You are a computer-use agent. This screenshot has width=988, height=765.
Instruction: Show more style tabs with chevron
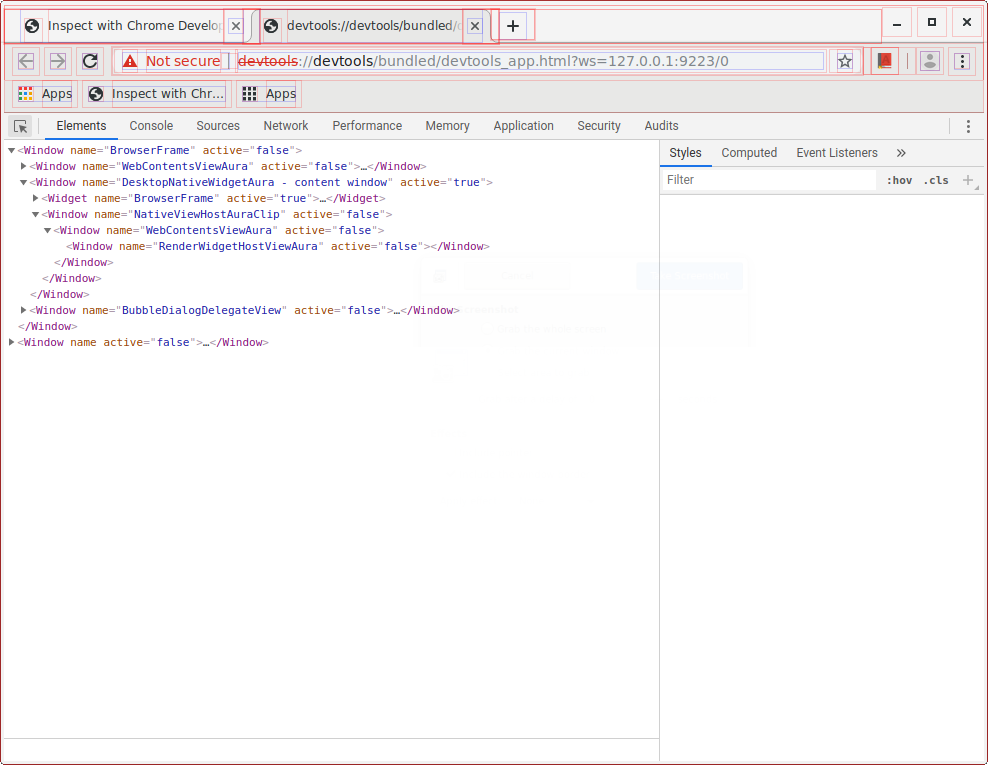click(901, 153)
